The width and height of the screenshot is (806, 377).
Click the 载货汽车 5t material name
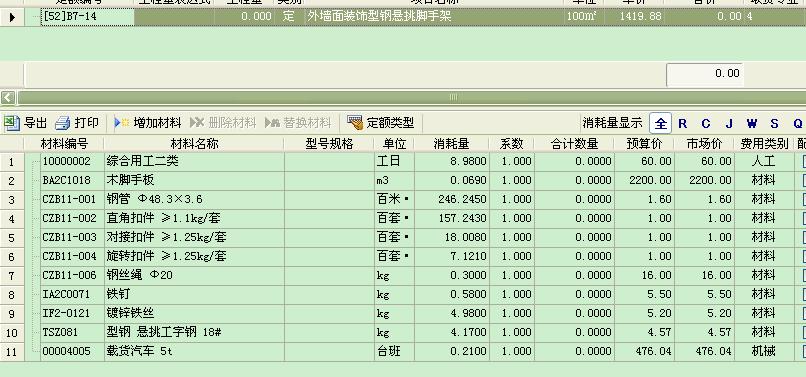(x=140, y=352)
